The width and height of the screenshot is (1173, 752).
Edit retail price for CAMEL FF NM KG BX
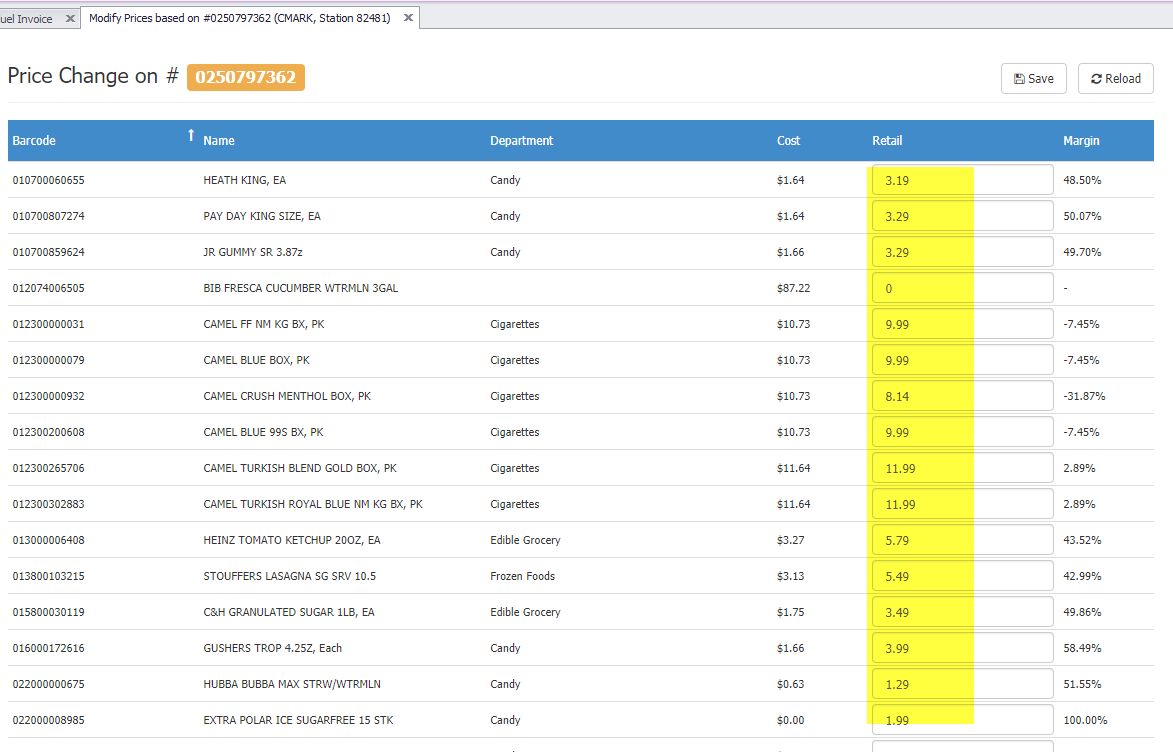pyautogui.click(x=962, y=324)
